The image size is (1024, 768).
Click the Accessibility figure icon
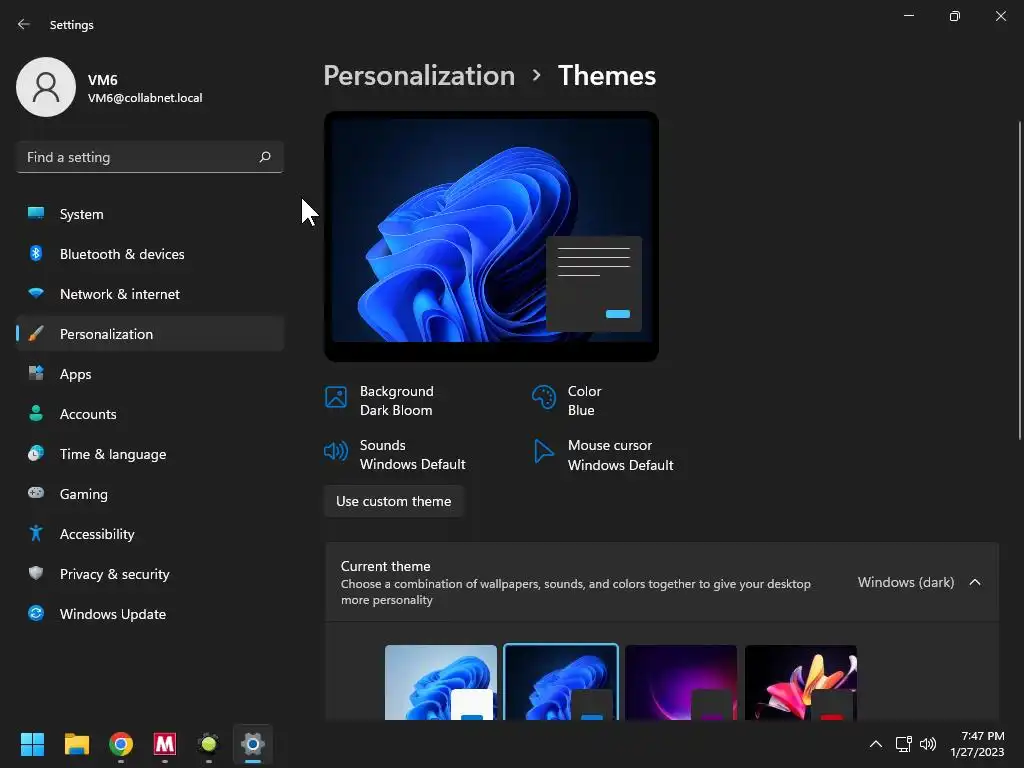36,534
